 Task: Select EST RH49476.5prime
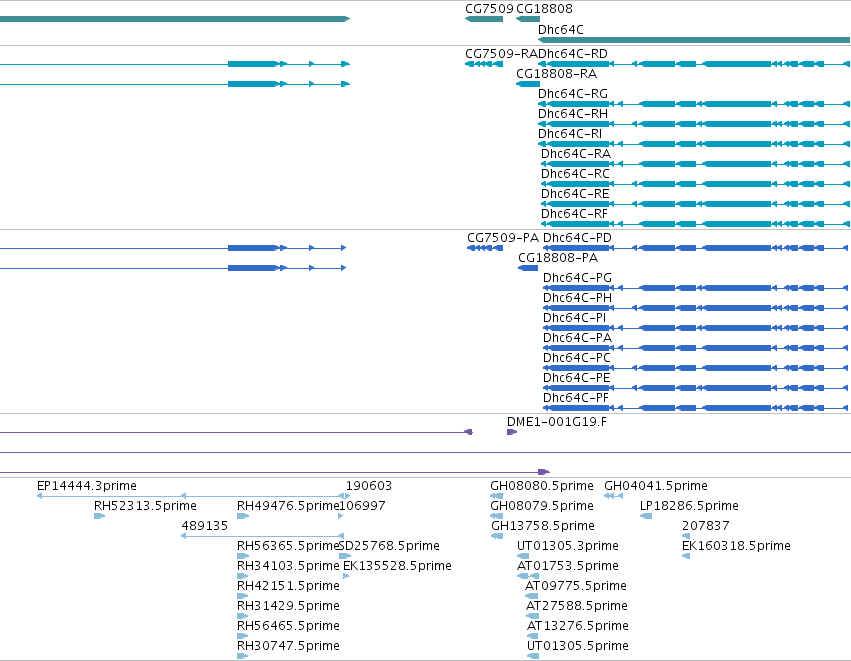coord(288,506)
